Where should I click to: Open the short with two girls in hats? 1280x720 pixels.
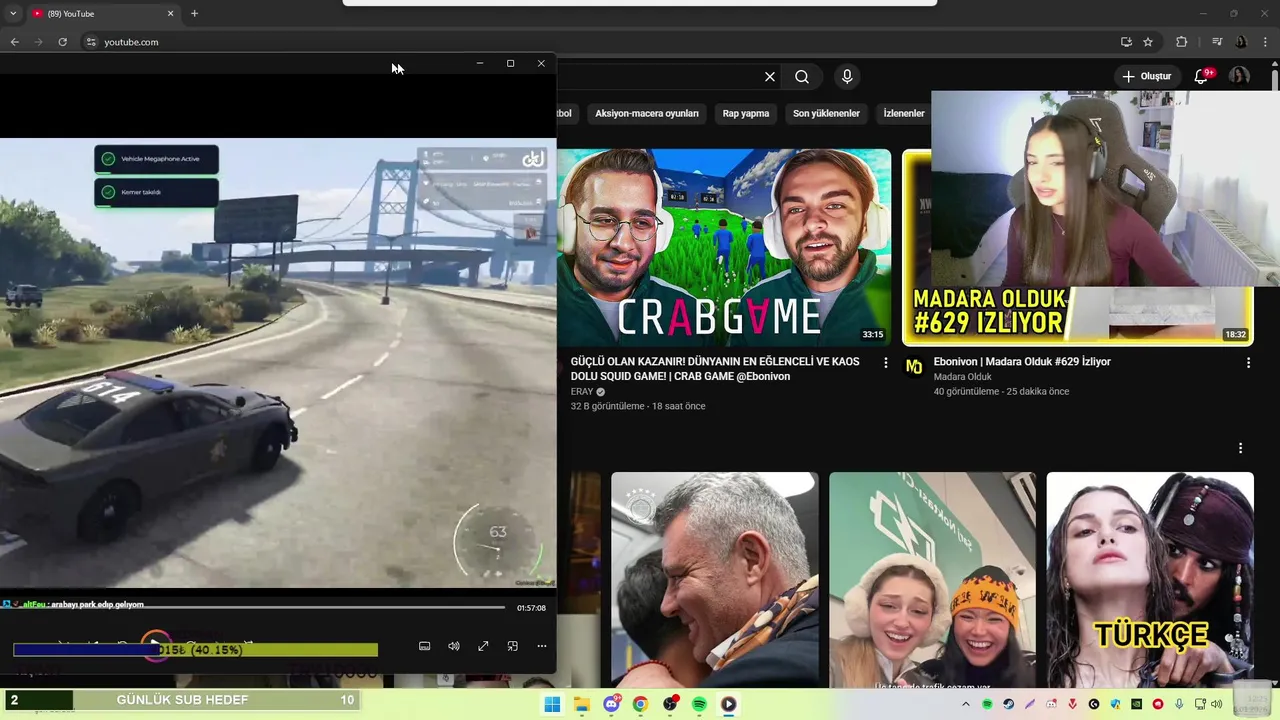[932, 580]
